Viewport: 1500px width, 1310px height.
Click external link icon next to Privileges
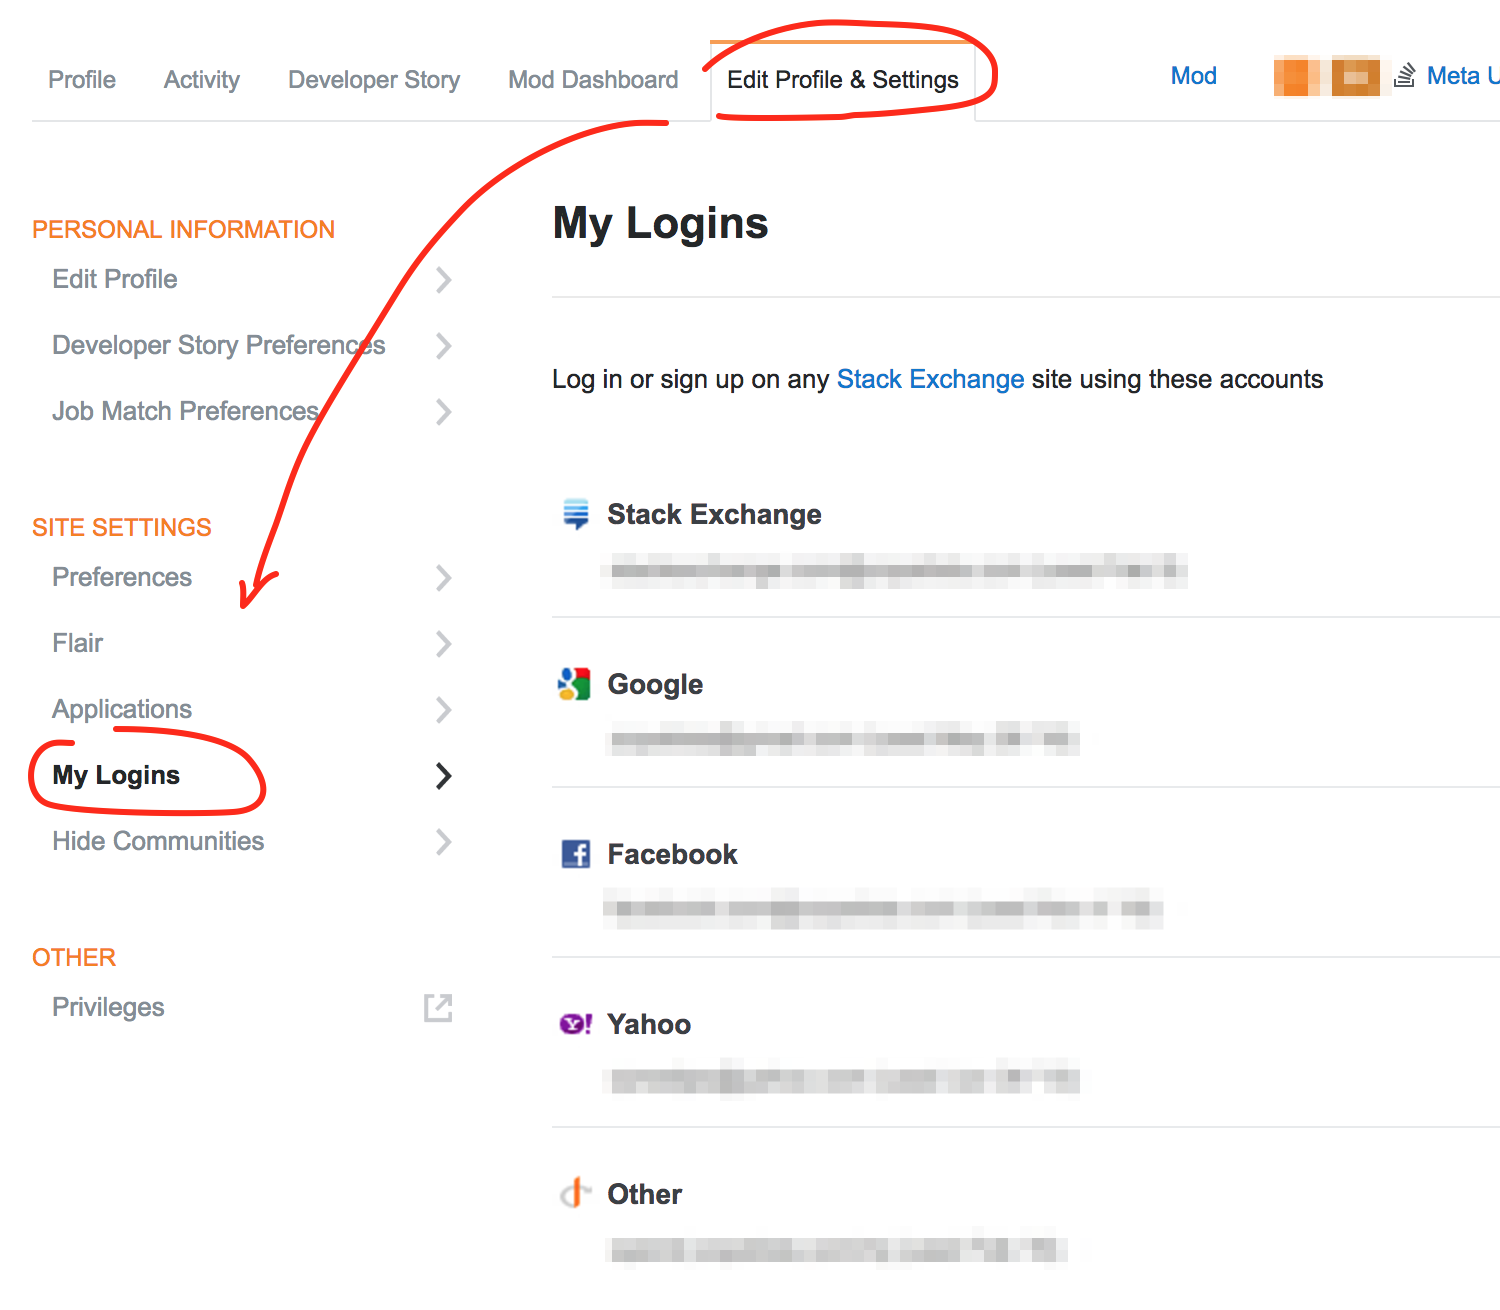click(x=438, y=1008)
